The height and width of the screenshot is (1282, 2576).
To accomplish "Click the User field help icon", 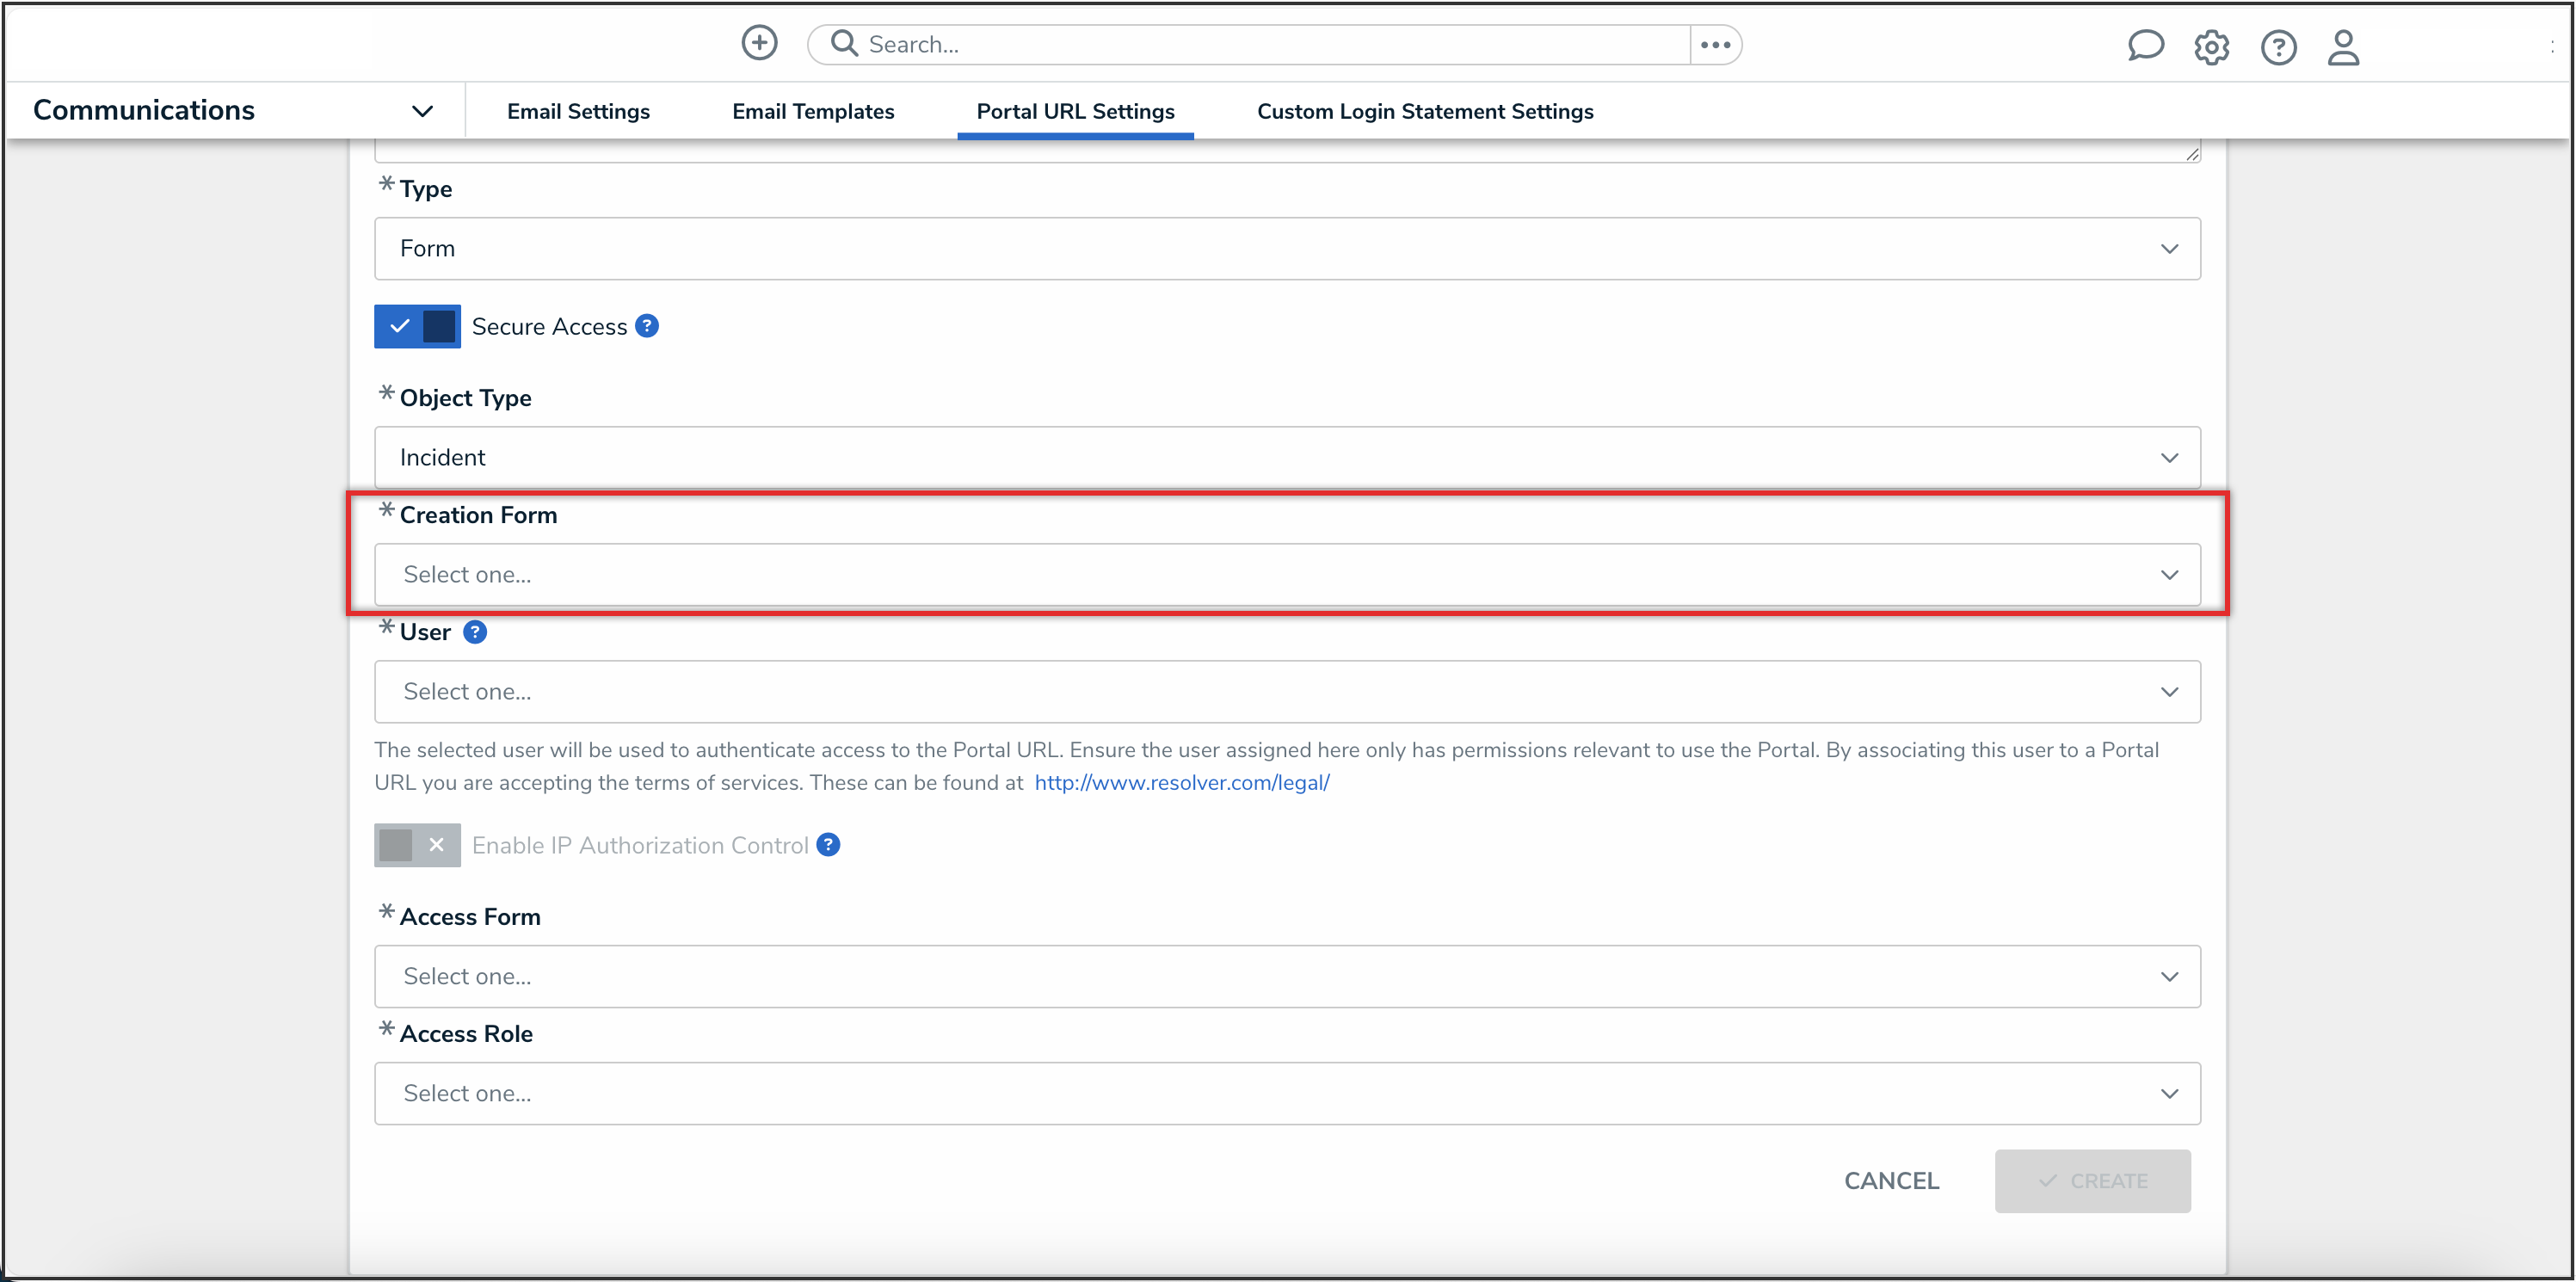I will pyautogui.click(x=475, y=632).
